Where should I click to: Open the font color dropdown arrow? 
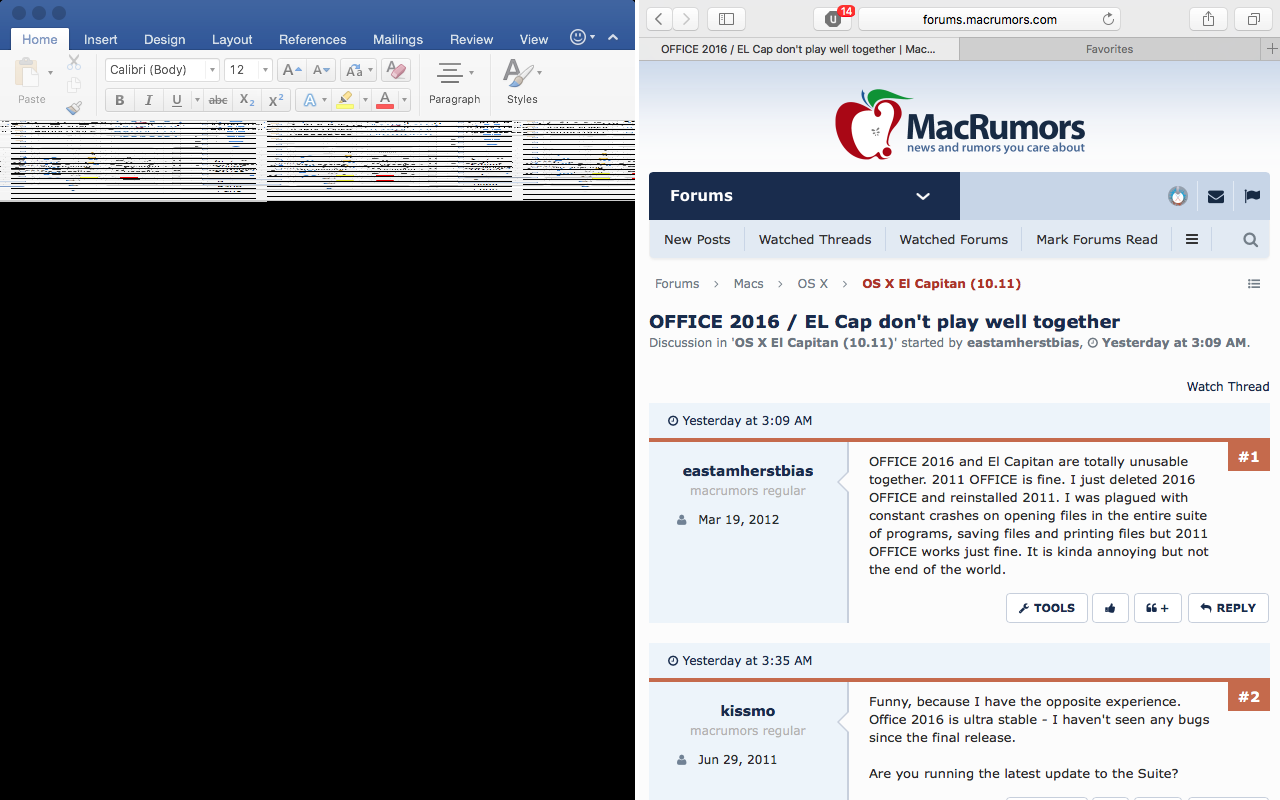click(x=404, y=100)
